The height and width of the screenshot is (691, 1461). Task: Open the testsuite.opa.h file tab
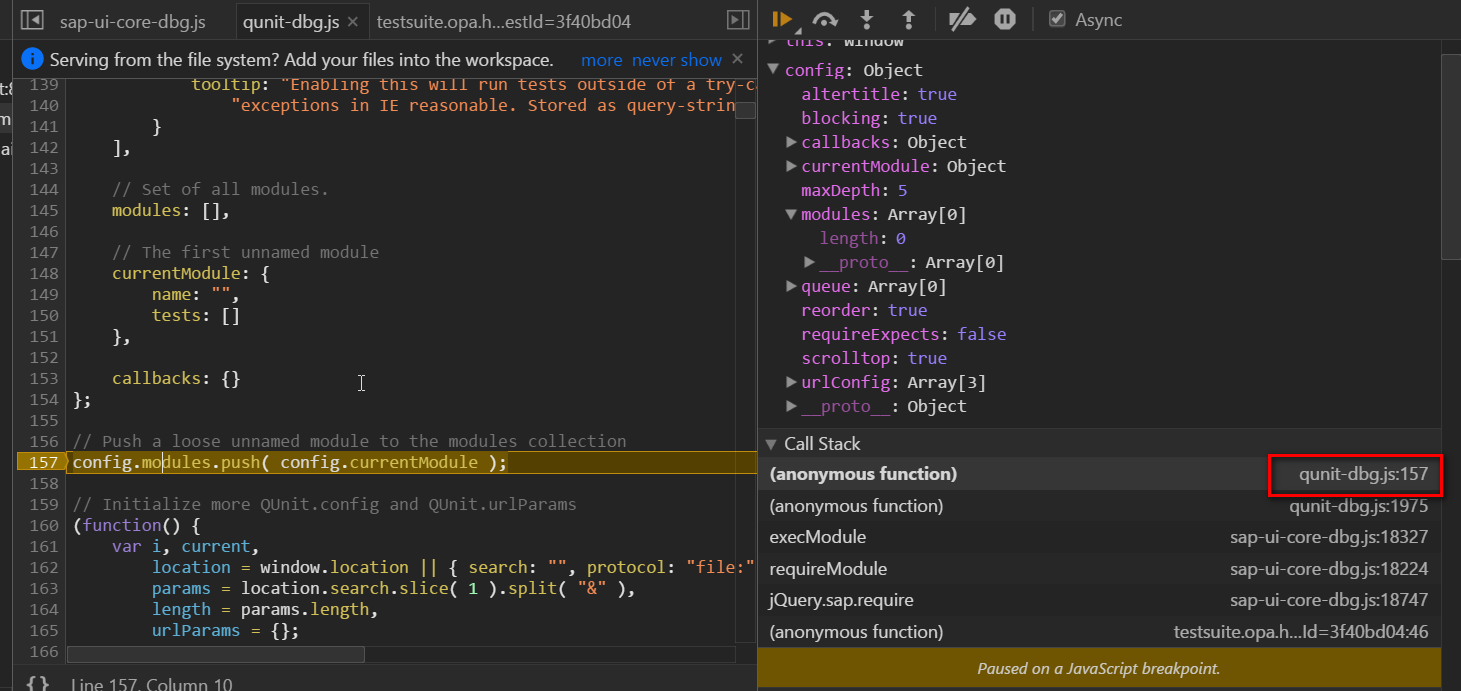[503, 21]
